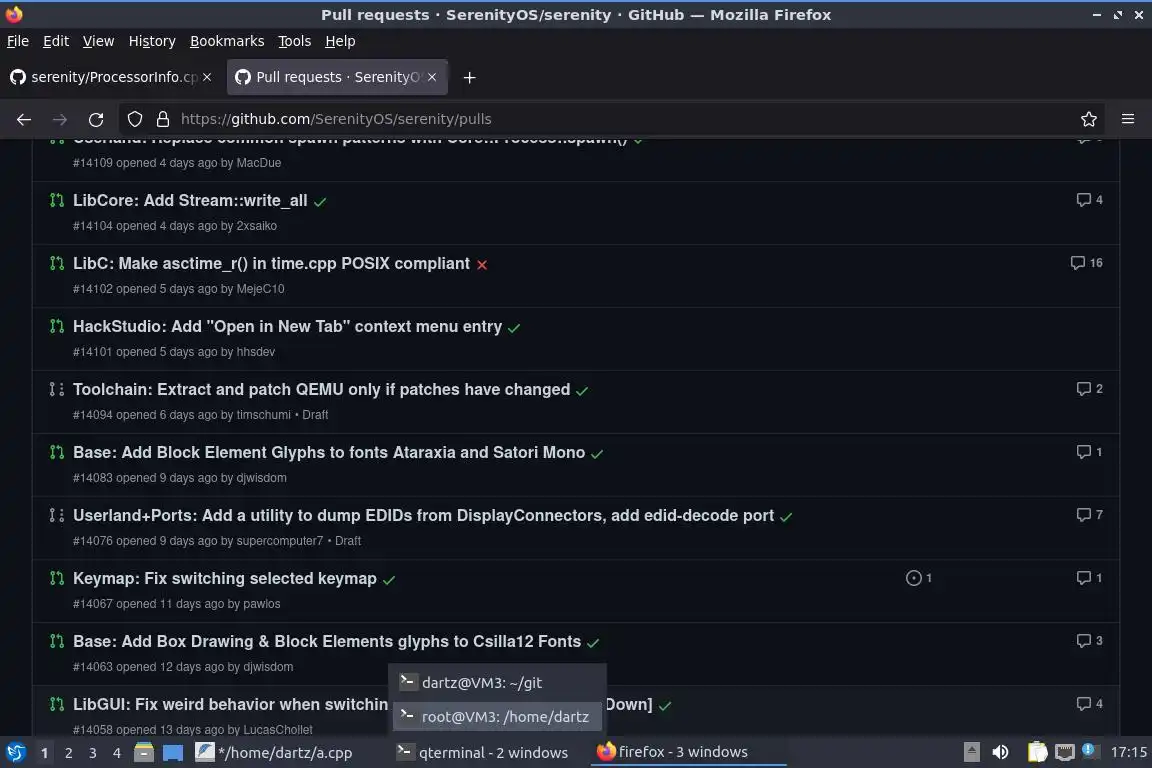Click the shield tracking protection icon
The width and height of the screenshot is (1152, 768).
point(134,119)
